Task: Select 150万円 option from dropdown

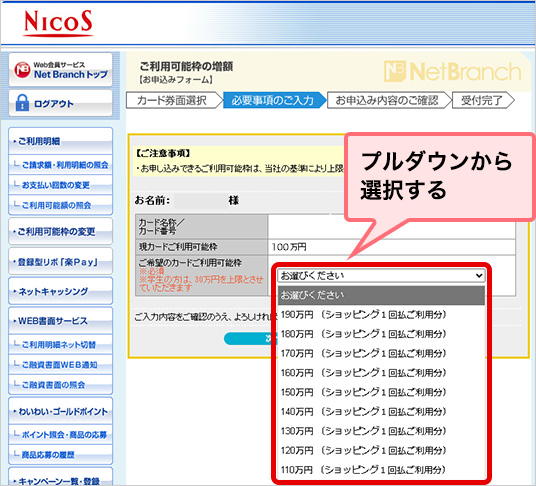Action: pyautogui.click(x=381, y=392)
